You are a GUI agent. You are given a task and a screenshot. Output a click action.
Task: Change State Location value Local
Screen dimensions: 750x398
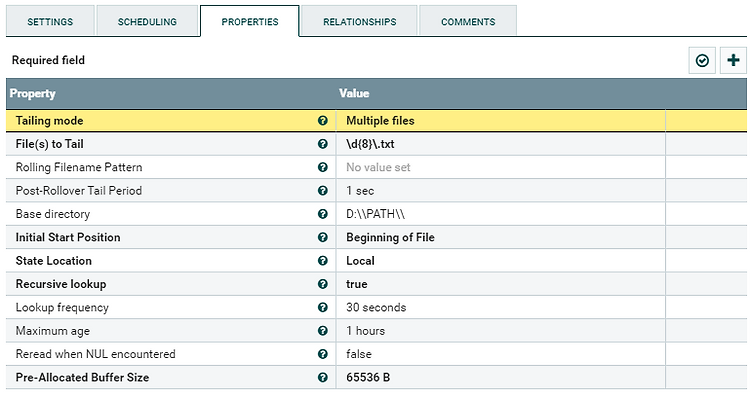tap(500, 261)
